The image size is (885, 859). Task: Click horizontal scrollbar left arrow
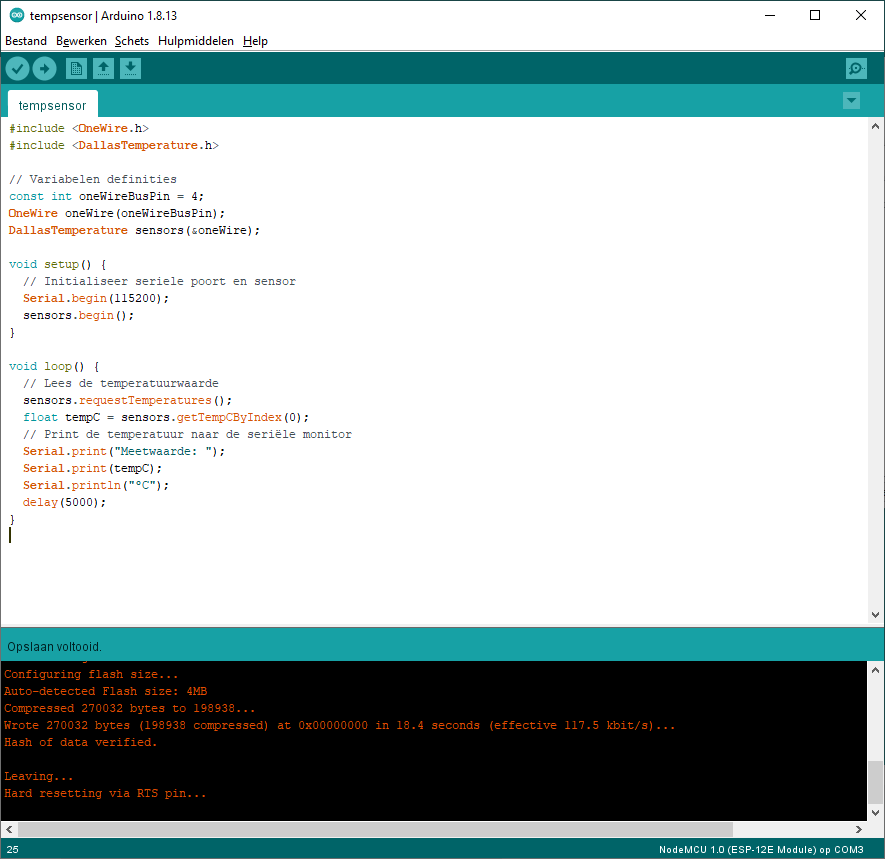tap(9, 829)
